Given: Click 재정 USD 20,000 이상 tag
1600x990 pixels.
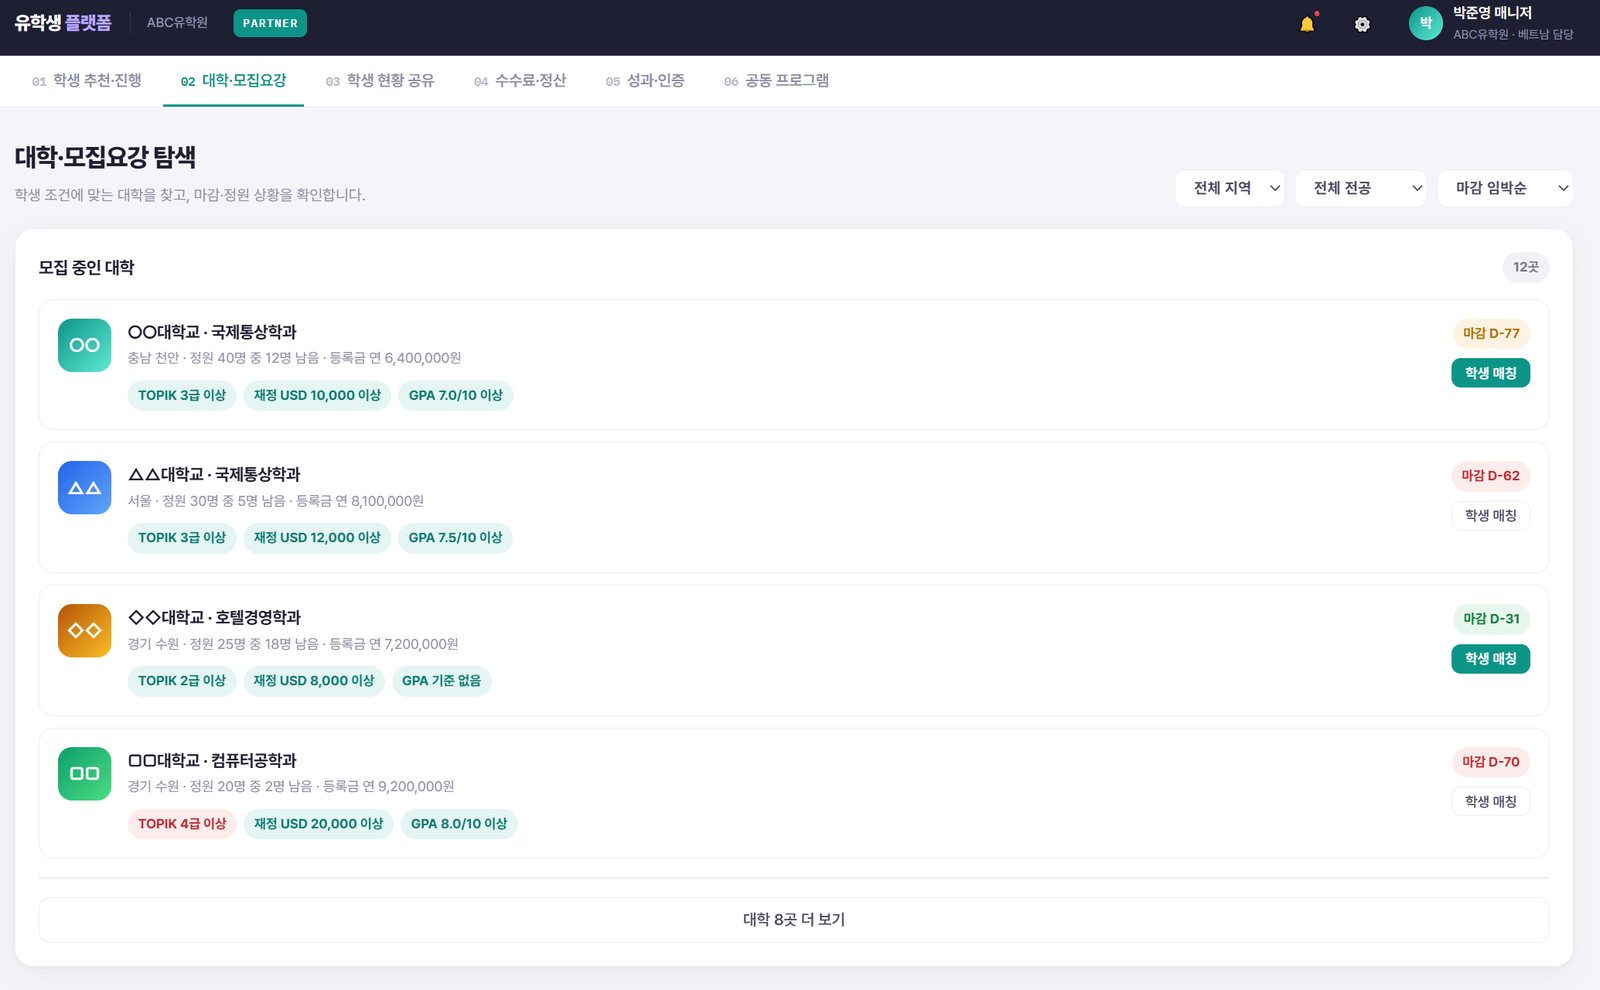Looking at the screenshot, I should (x=318, y=824).
